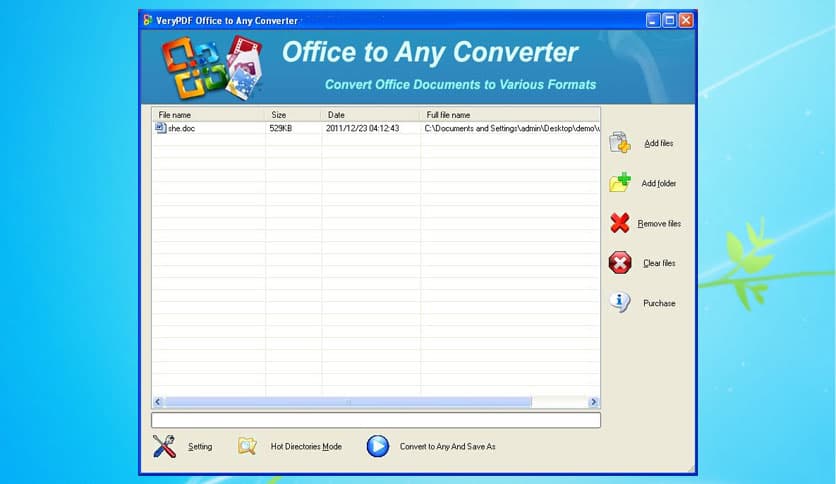Maximize the VeryPDF converter window
The width and height of the screenshot is (836, 484).
(669, 20)
